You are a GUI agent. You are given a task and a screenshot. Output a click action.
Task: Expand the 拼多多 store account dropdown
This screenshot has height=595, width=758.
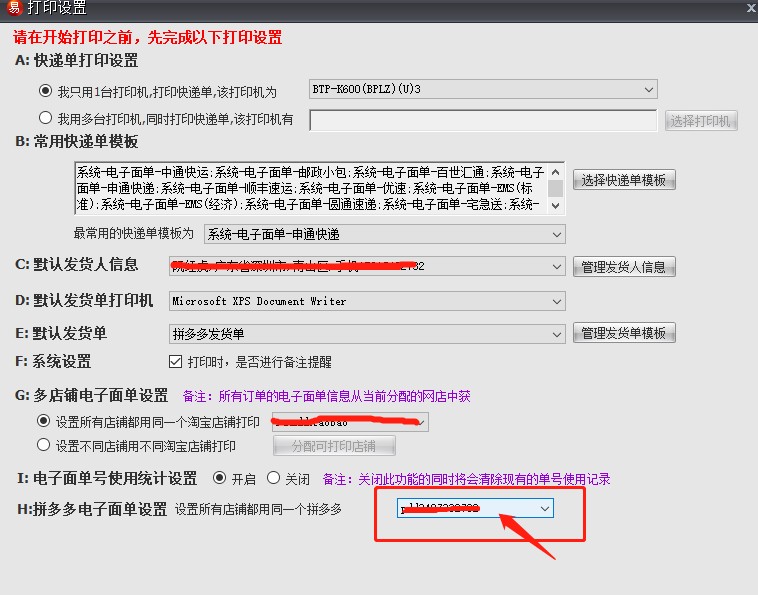(544, 509)
